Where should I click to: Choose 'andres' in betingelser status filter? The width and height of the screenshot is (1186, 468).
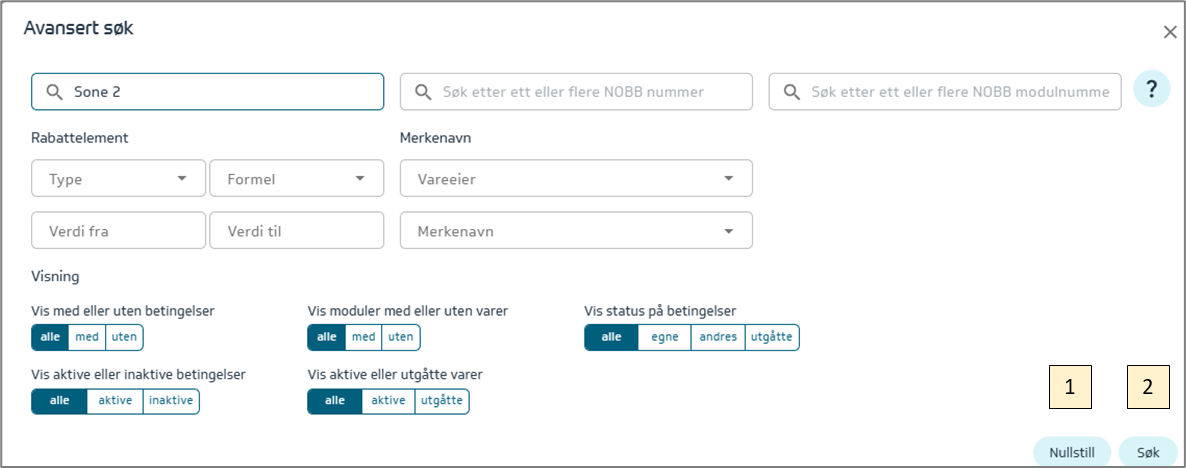click(x=718, y=337)
